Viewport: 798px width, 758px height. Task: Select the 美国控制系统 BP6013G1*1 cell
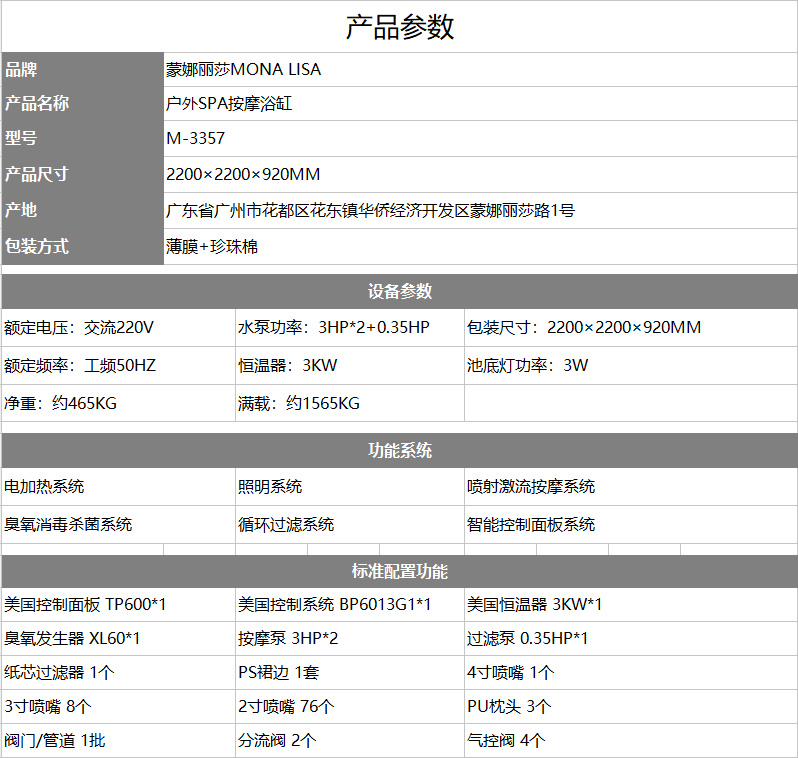click(x=334, y=604)
